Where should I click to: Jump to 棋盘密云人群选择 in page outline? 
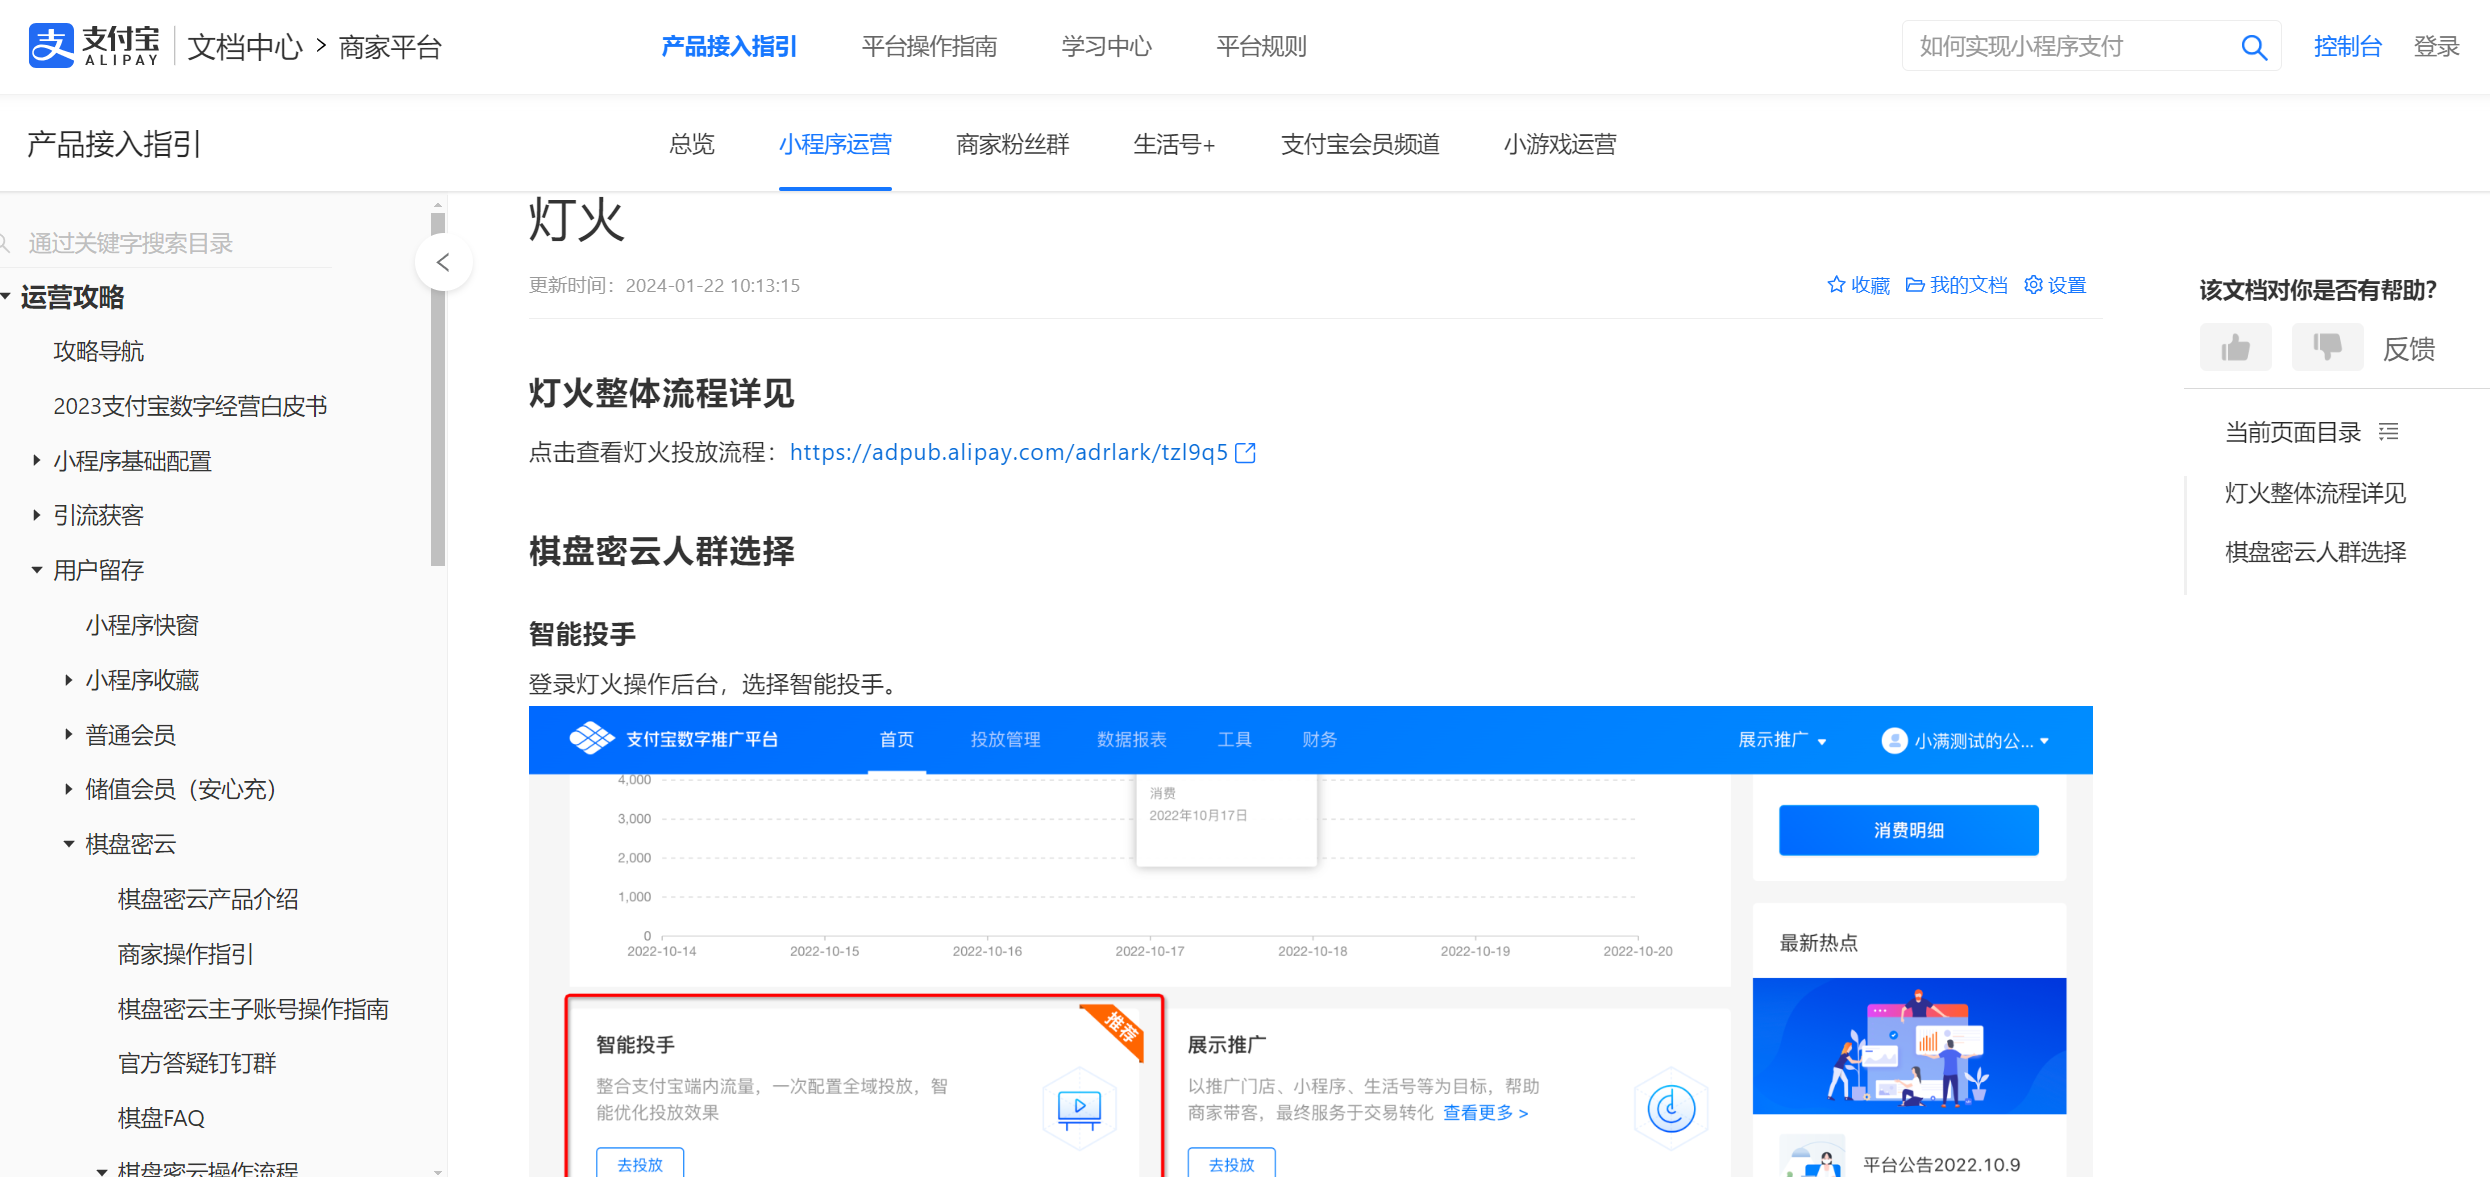pos(2315,552)
